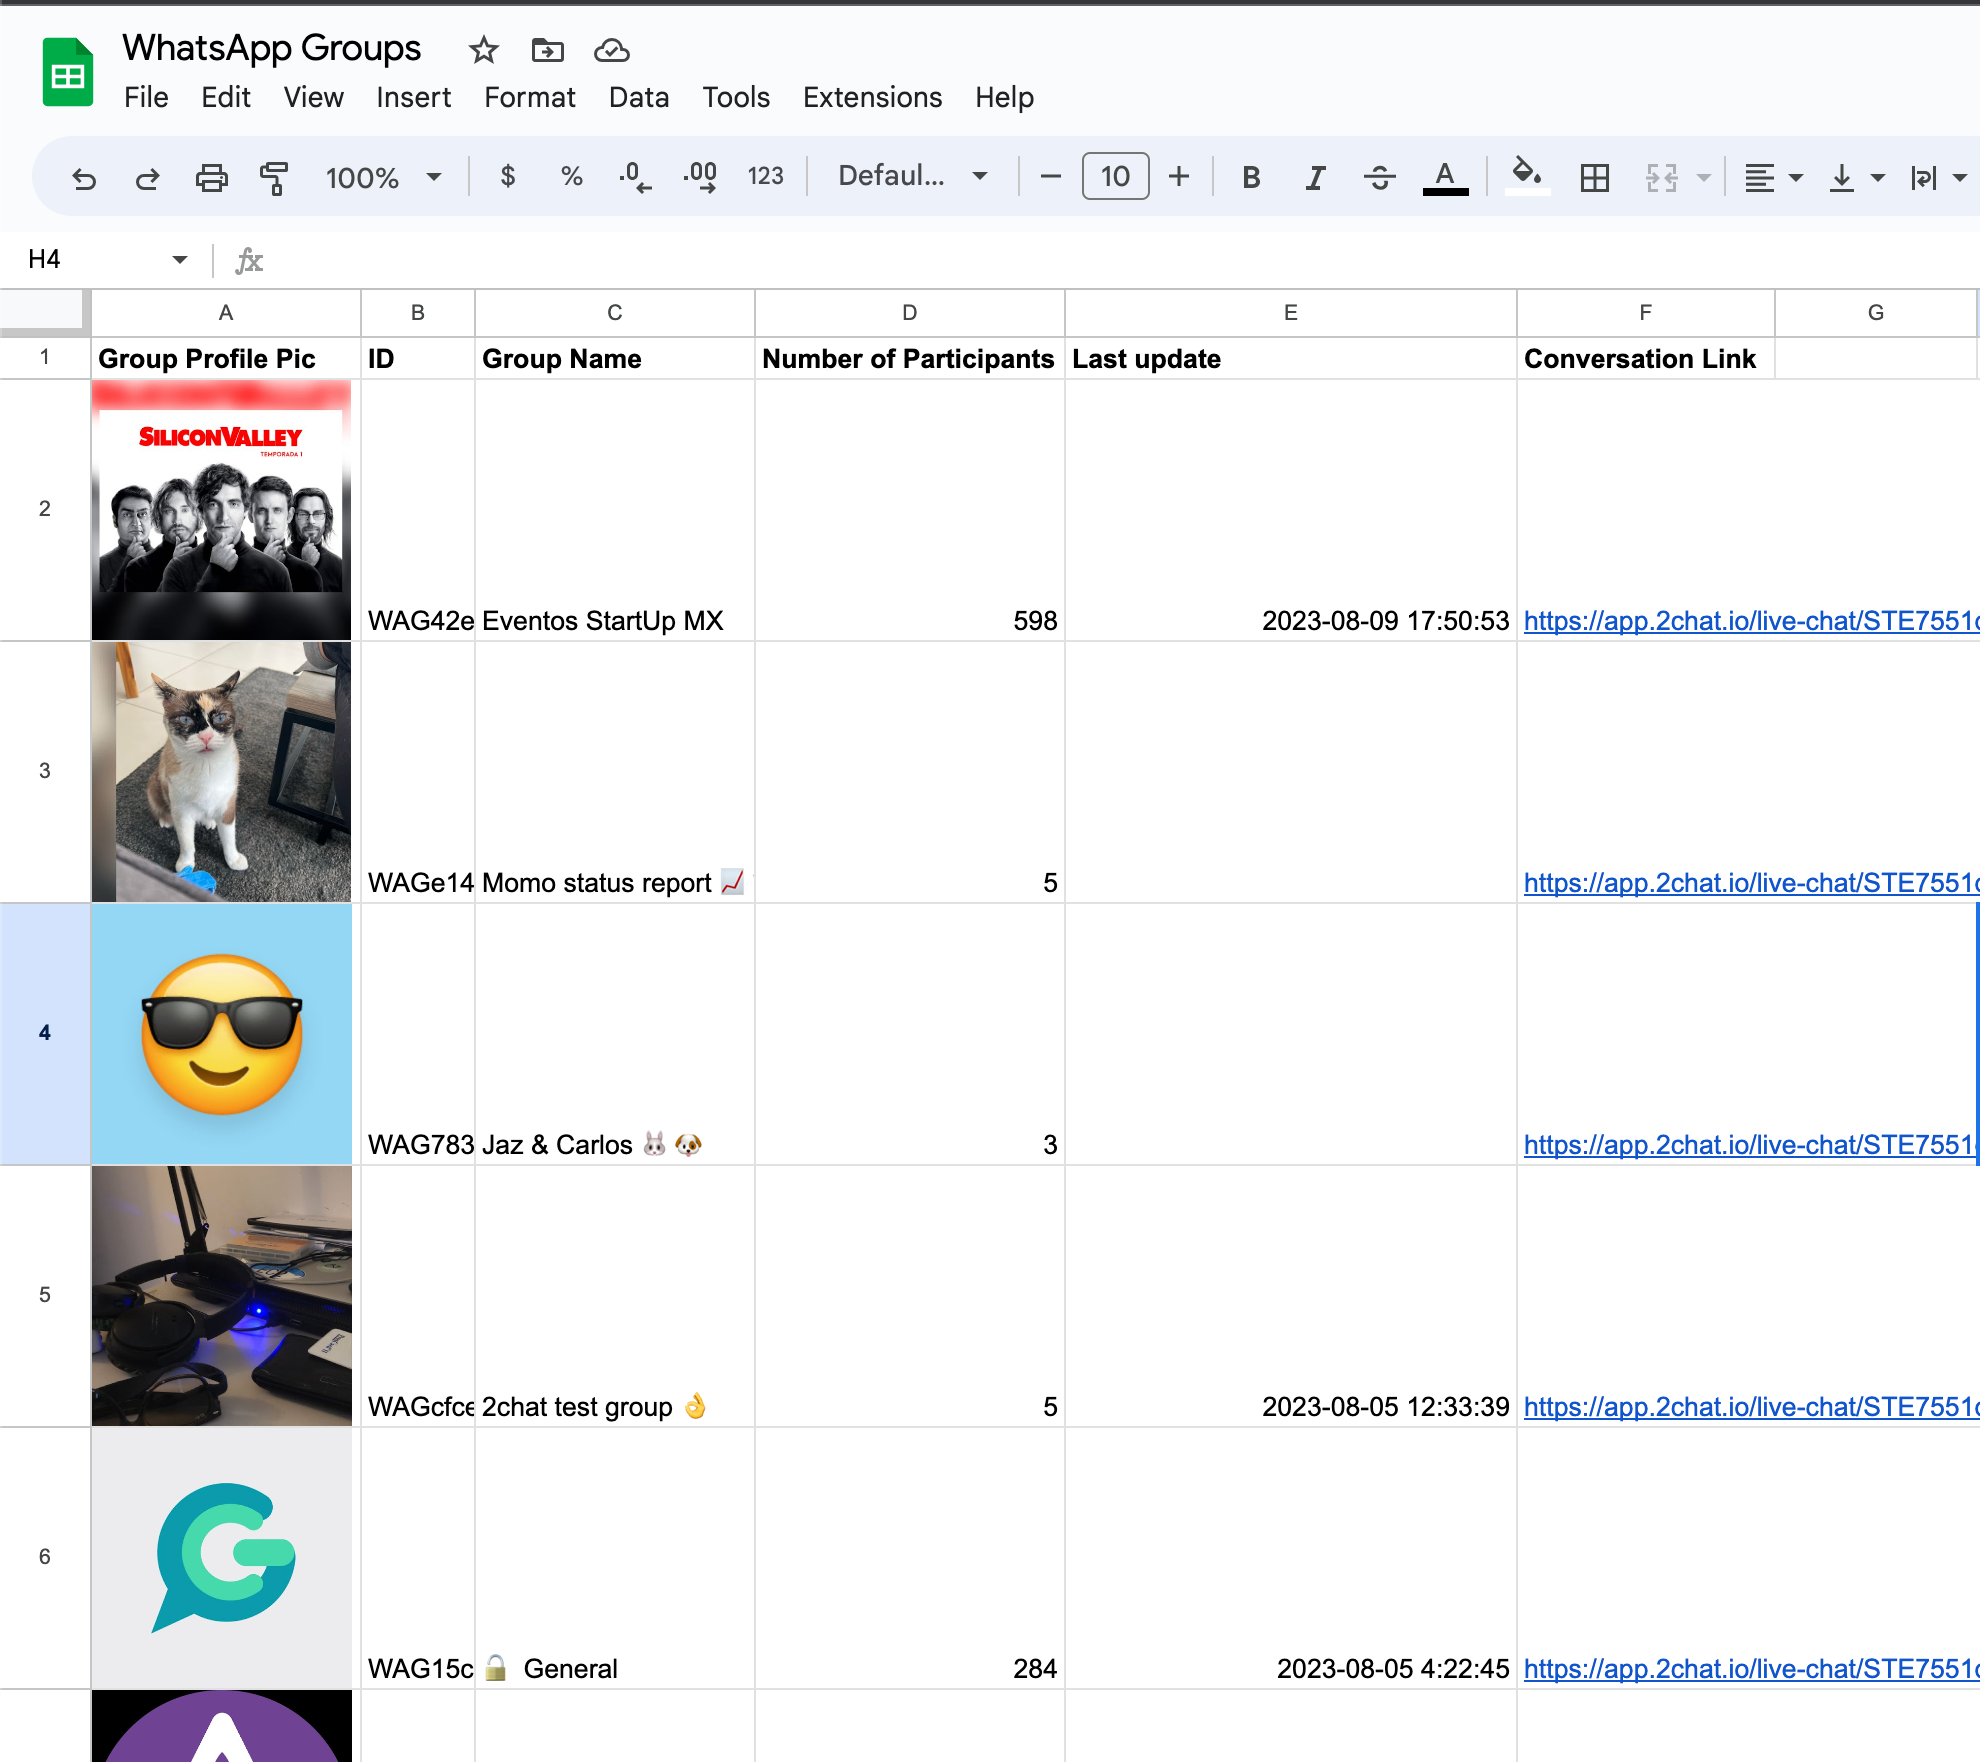Viewport: 1980px width, 1762px height.
Task: Open Eventos StartUp MX conversation link
Action: [1751, 621]
